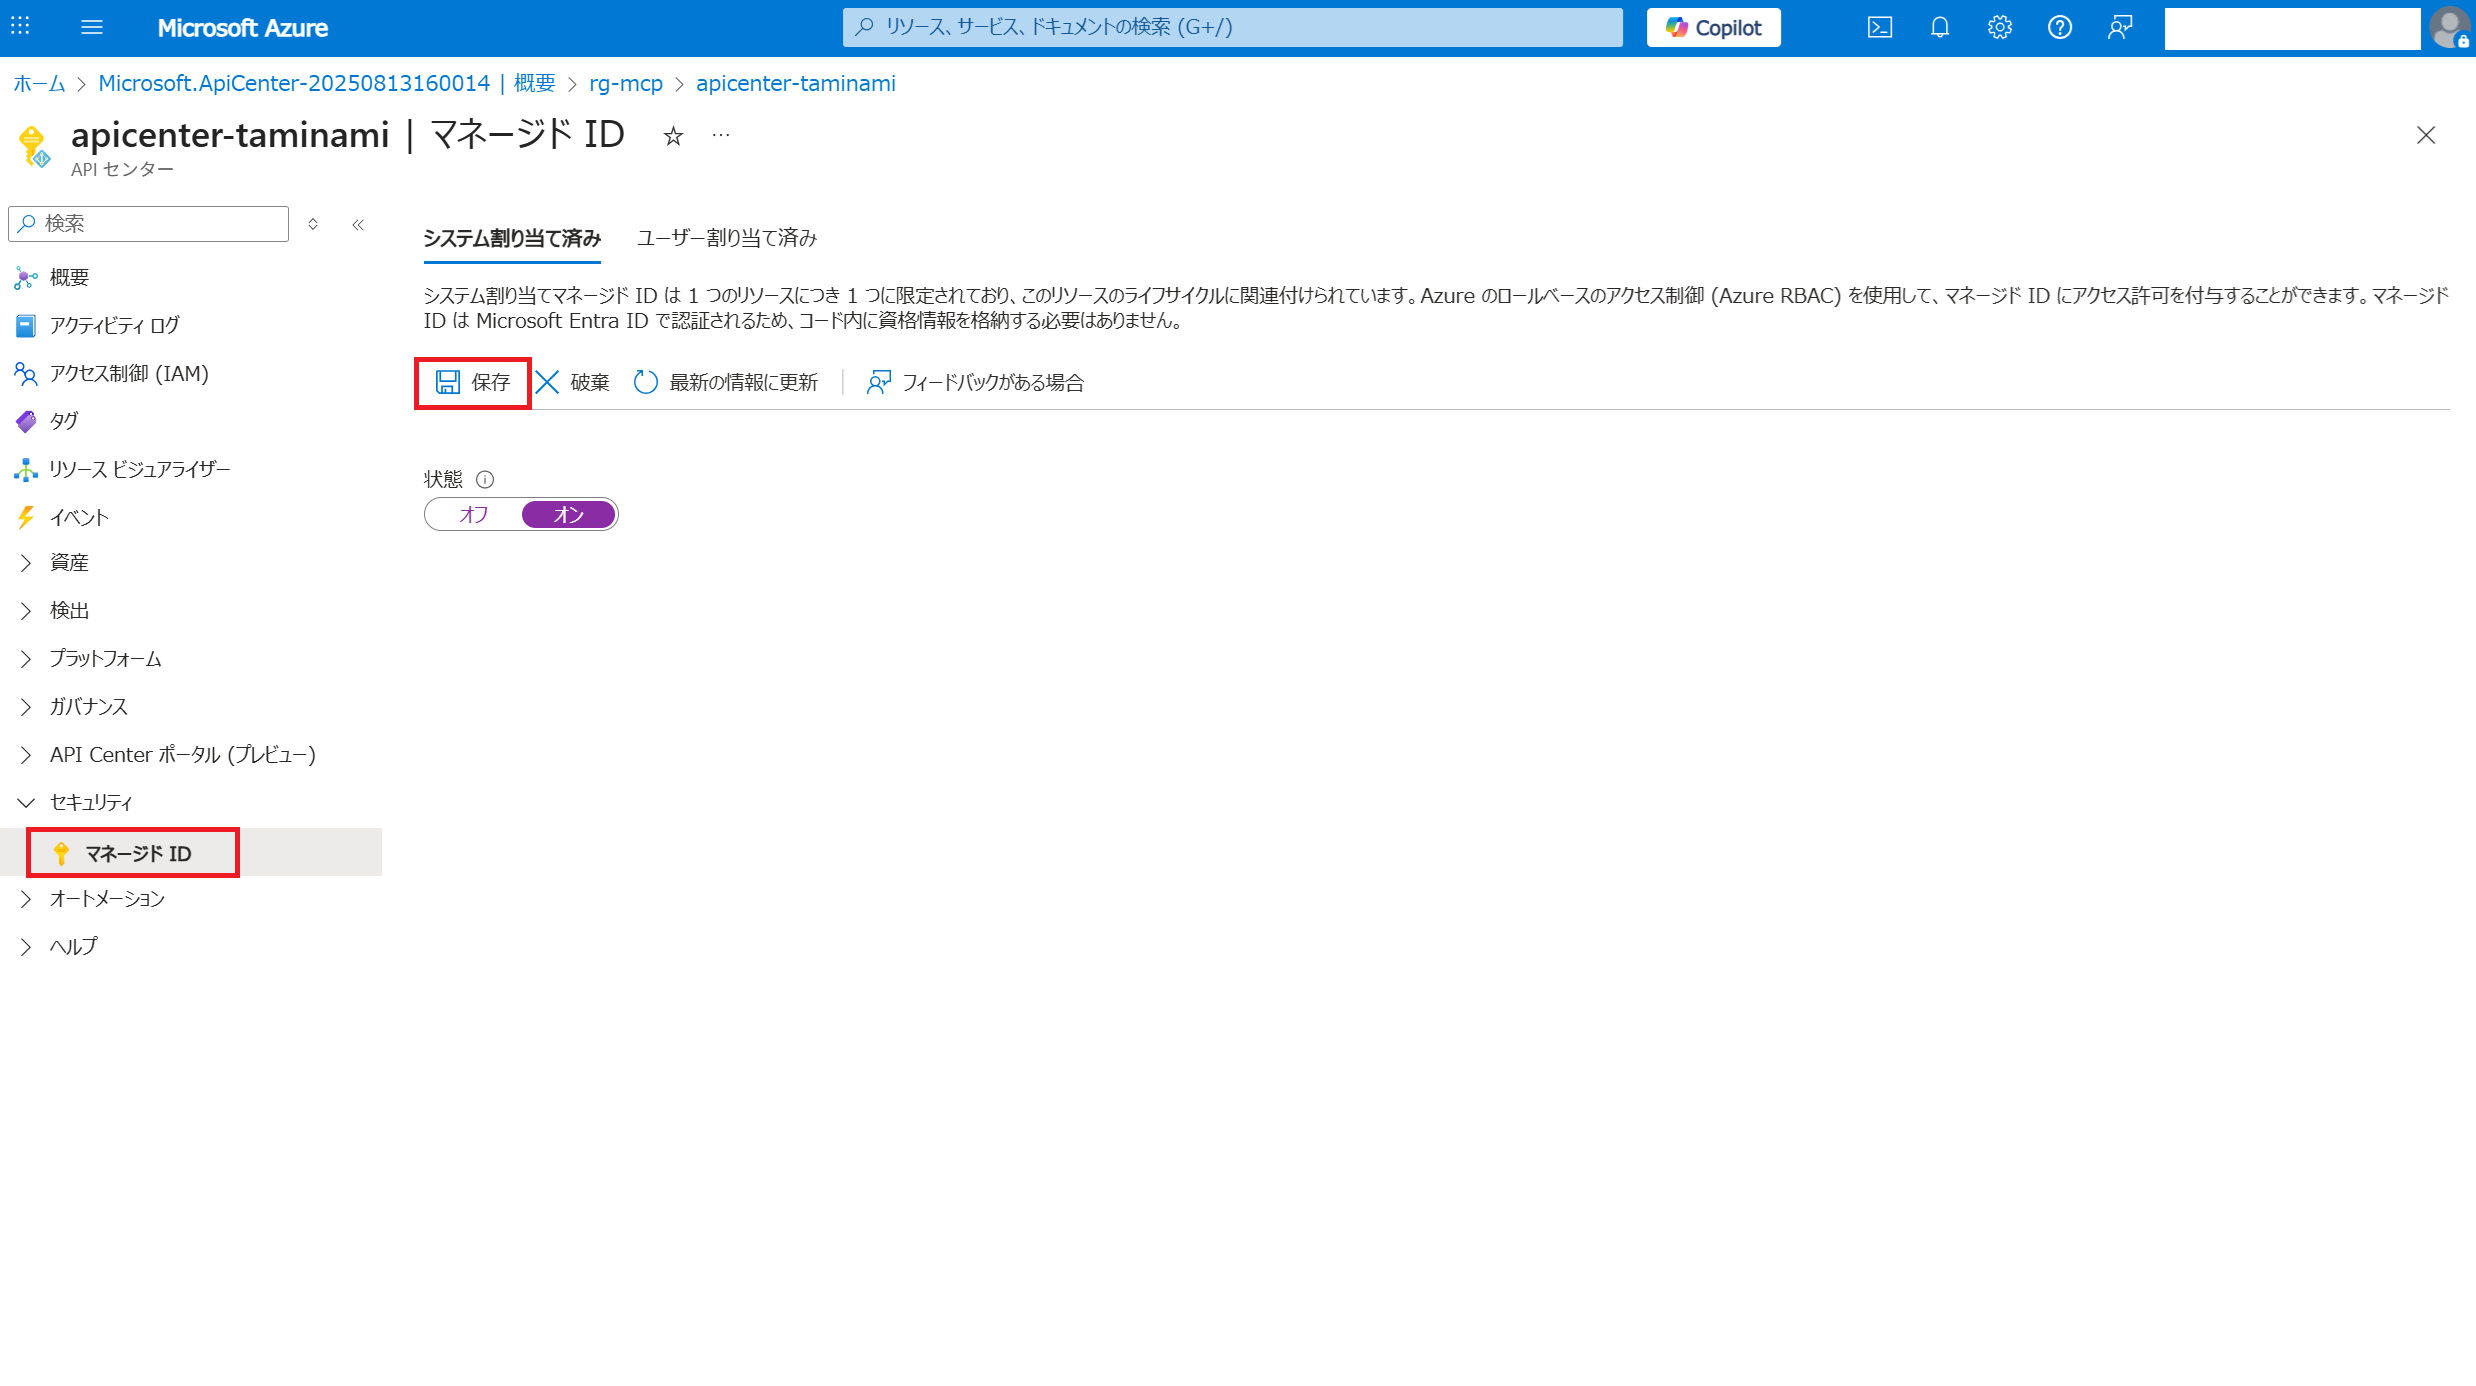Viewport: 2476px width, 1386px height.
Task: Set status toggle to オン
Action: [568, 514]
